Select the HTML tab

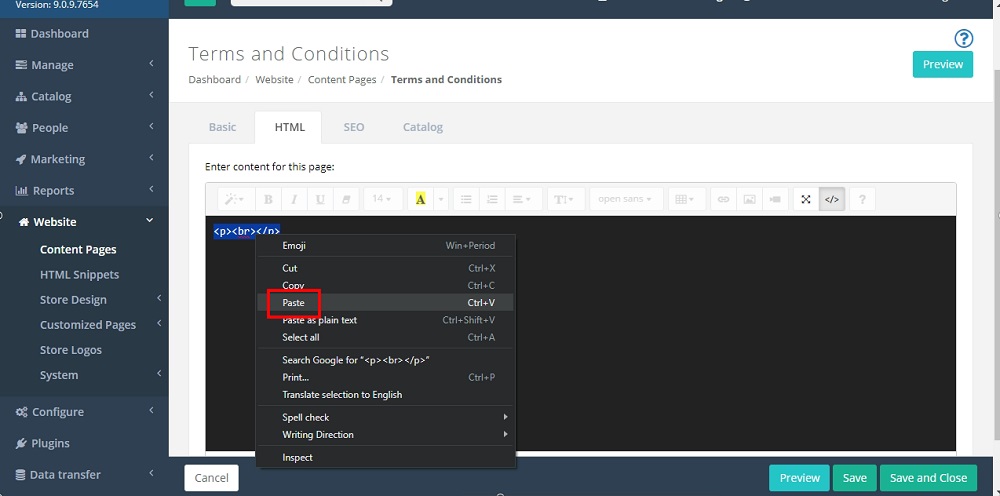click(x=290, y=127)
